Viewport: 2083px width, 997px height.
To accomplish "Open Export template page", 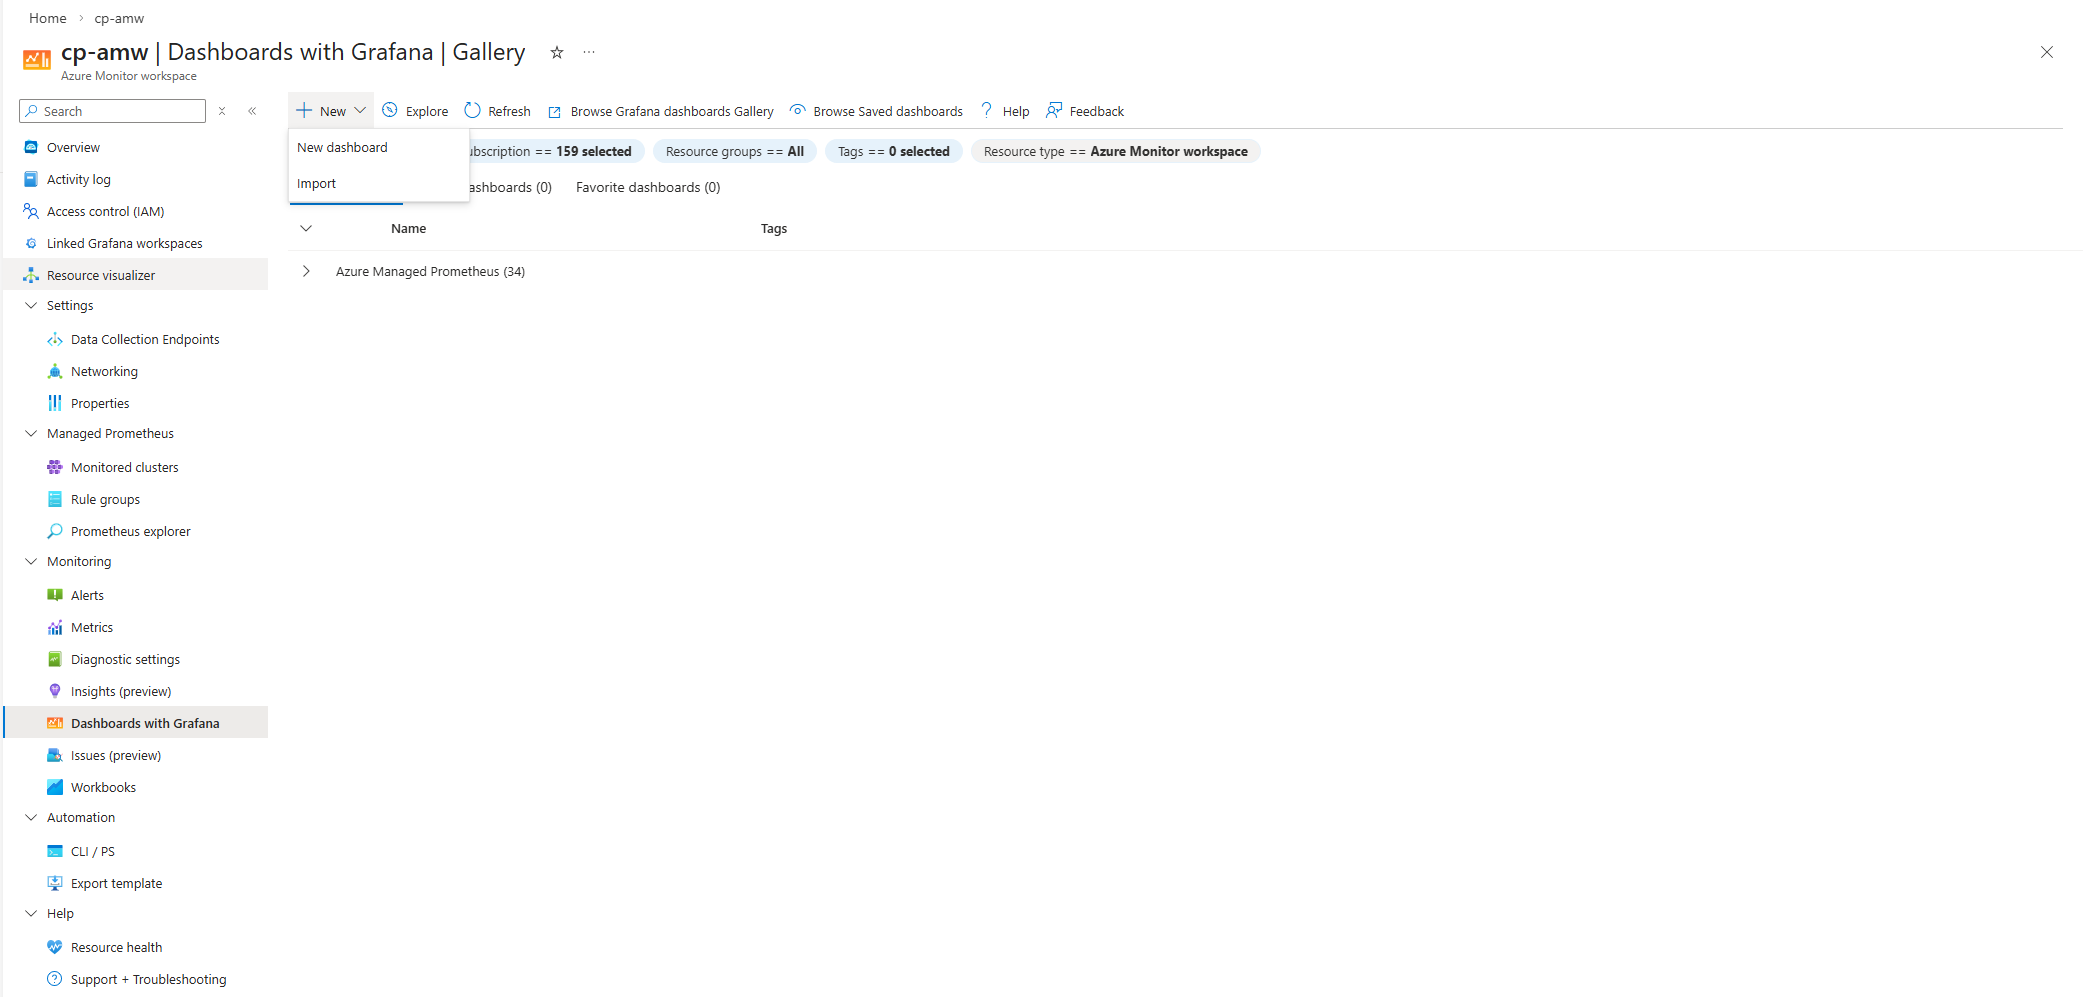I will coord(116,883).
